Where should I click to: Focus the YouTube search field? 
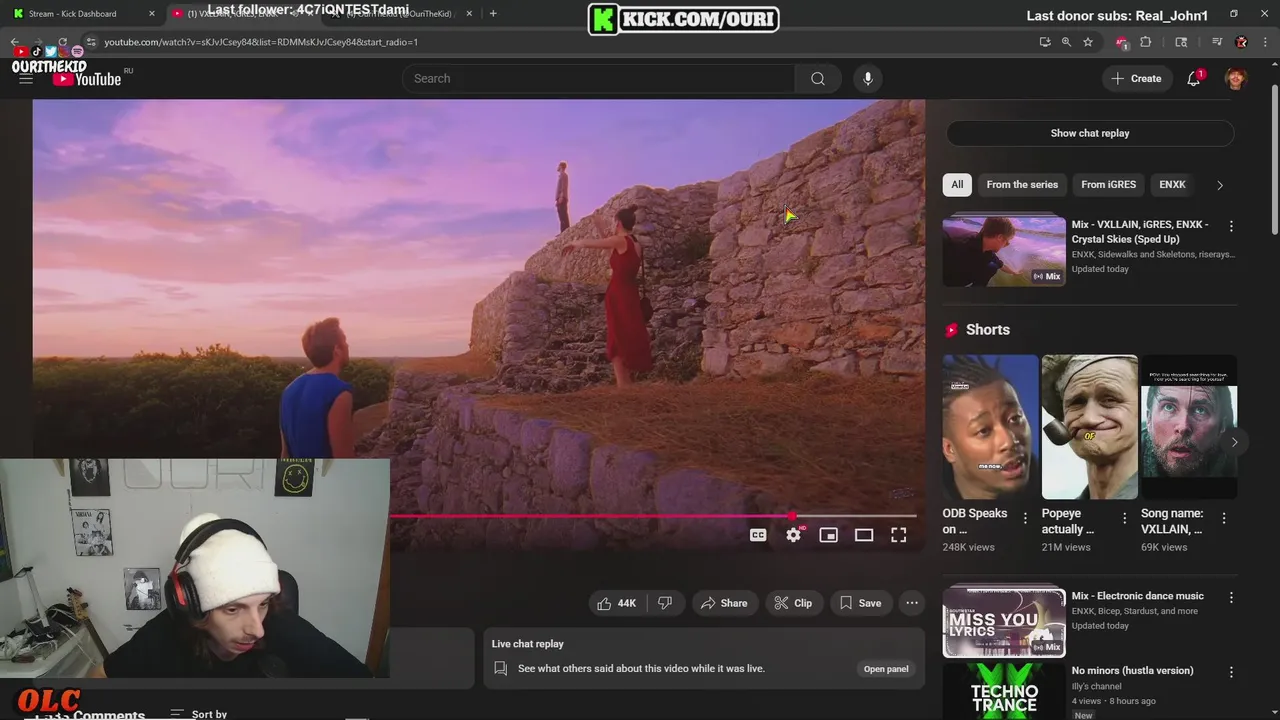coord(598,79)
